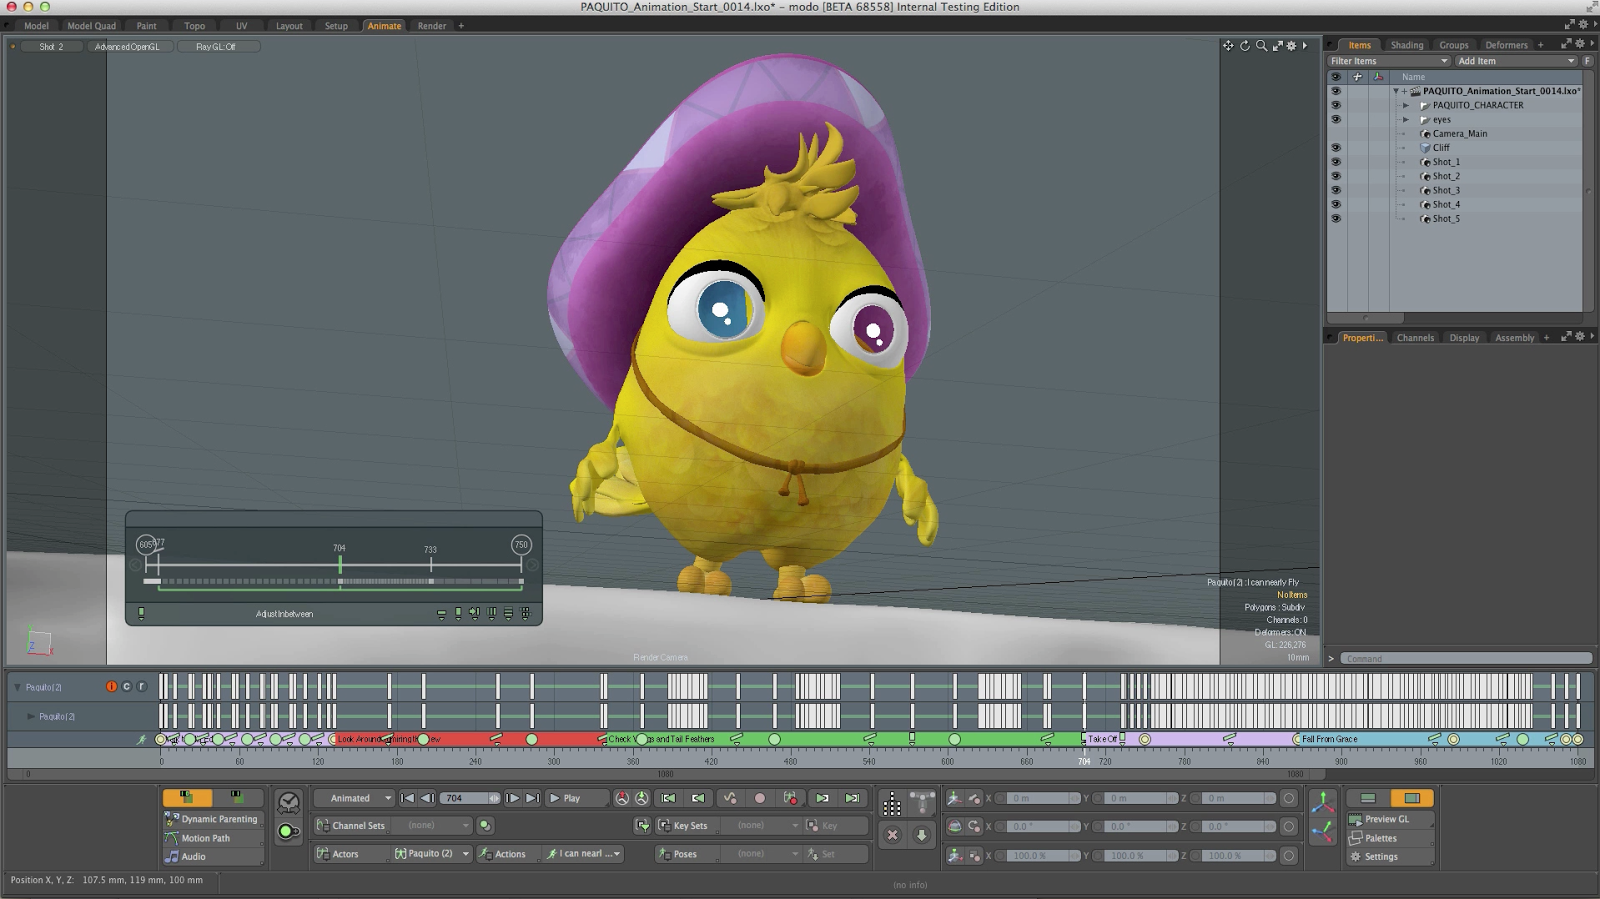This screenshot has height=899, width=1600.
Task: Click the red record keyframe button
Action: tap(760, 798)
